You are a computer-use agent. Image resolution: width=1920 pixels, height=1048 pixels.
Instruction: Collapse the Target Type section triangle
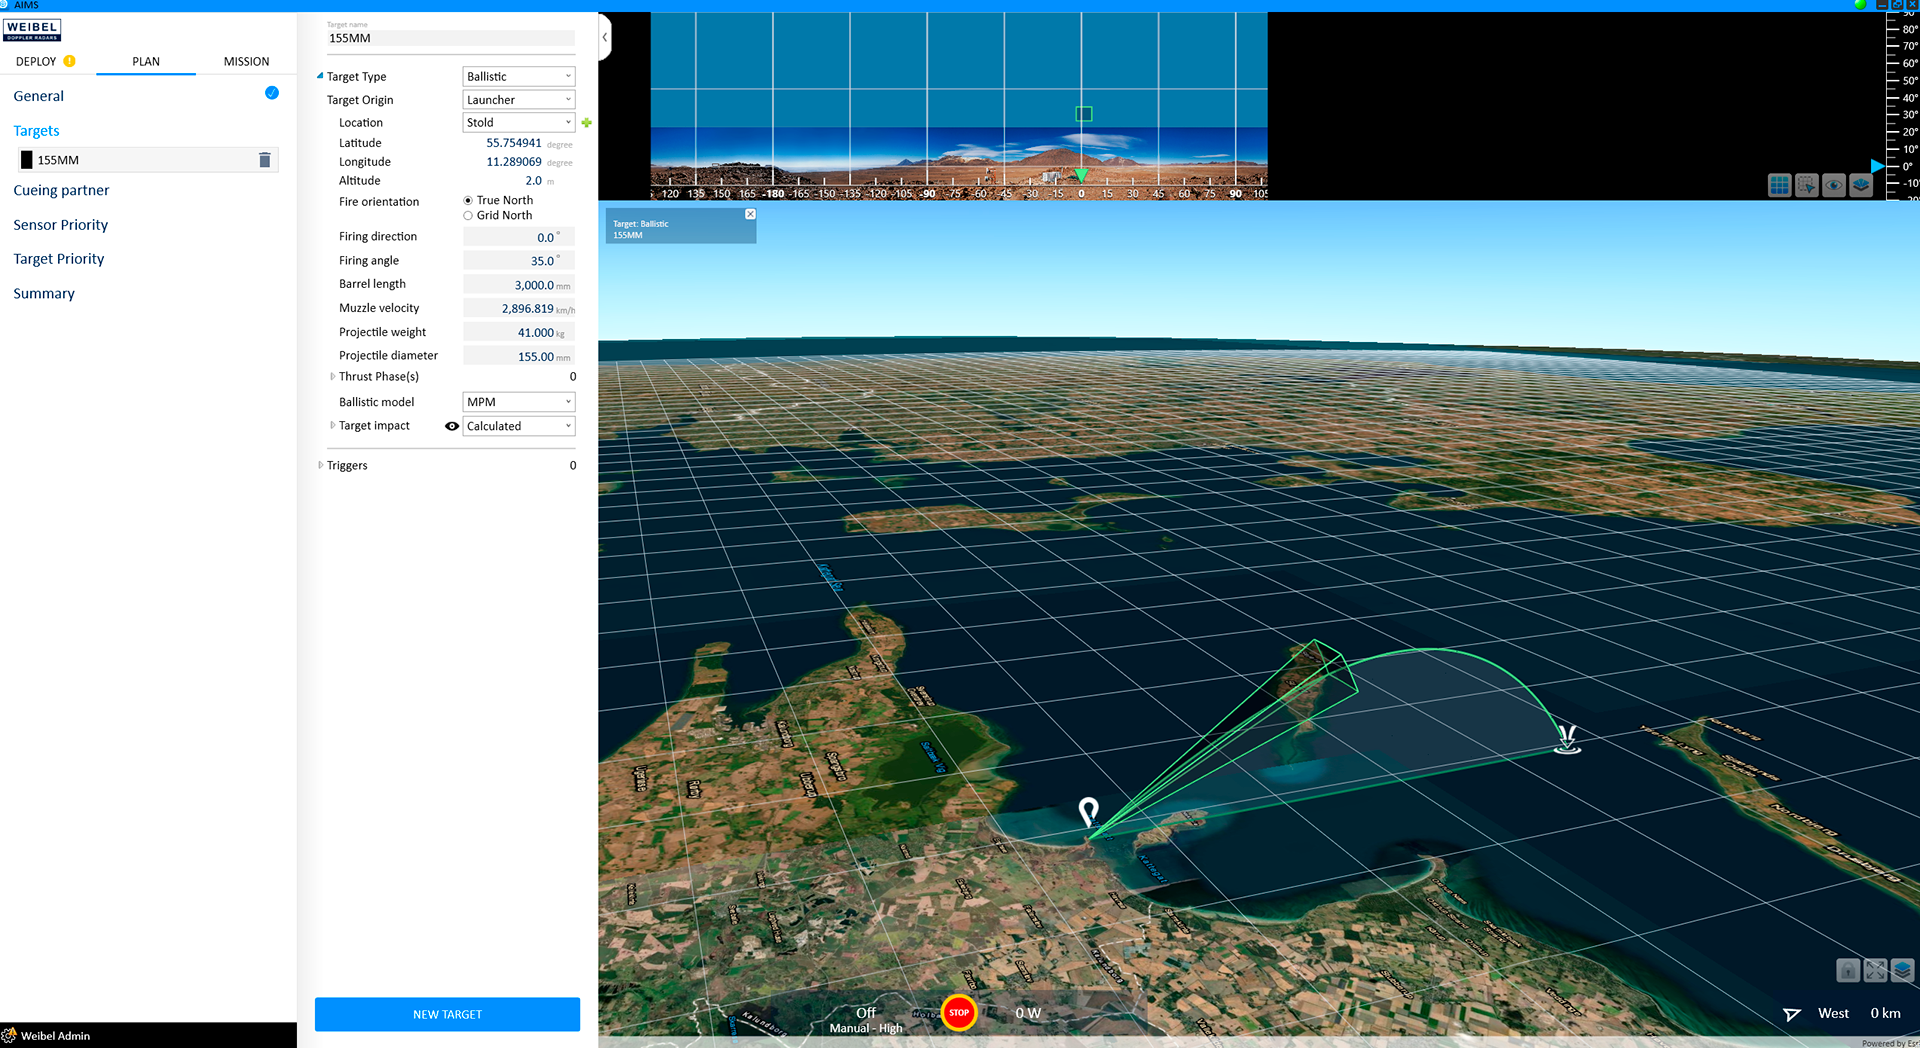point(320,76)
